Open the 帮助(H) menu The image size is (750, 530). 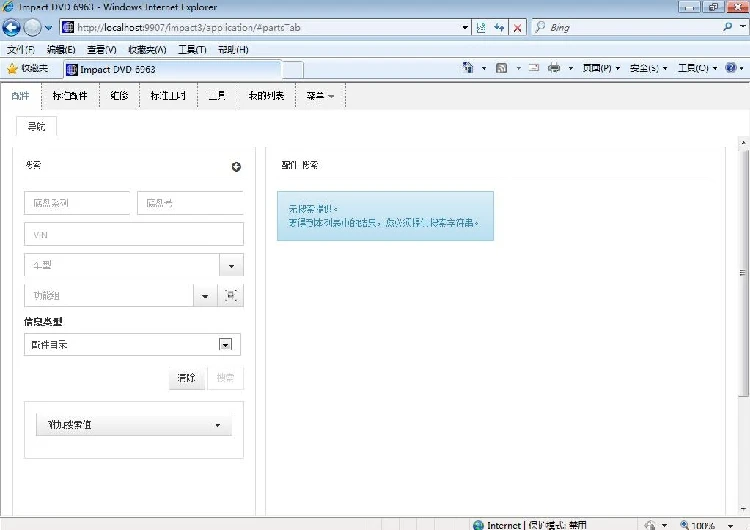coord(233,49)
